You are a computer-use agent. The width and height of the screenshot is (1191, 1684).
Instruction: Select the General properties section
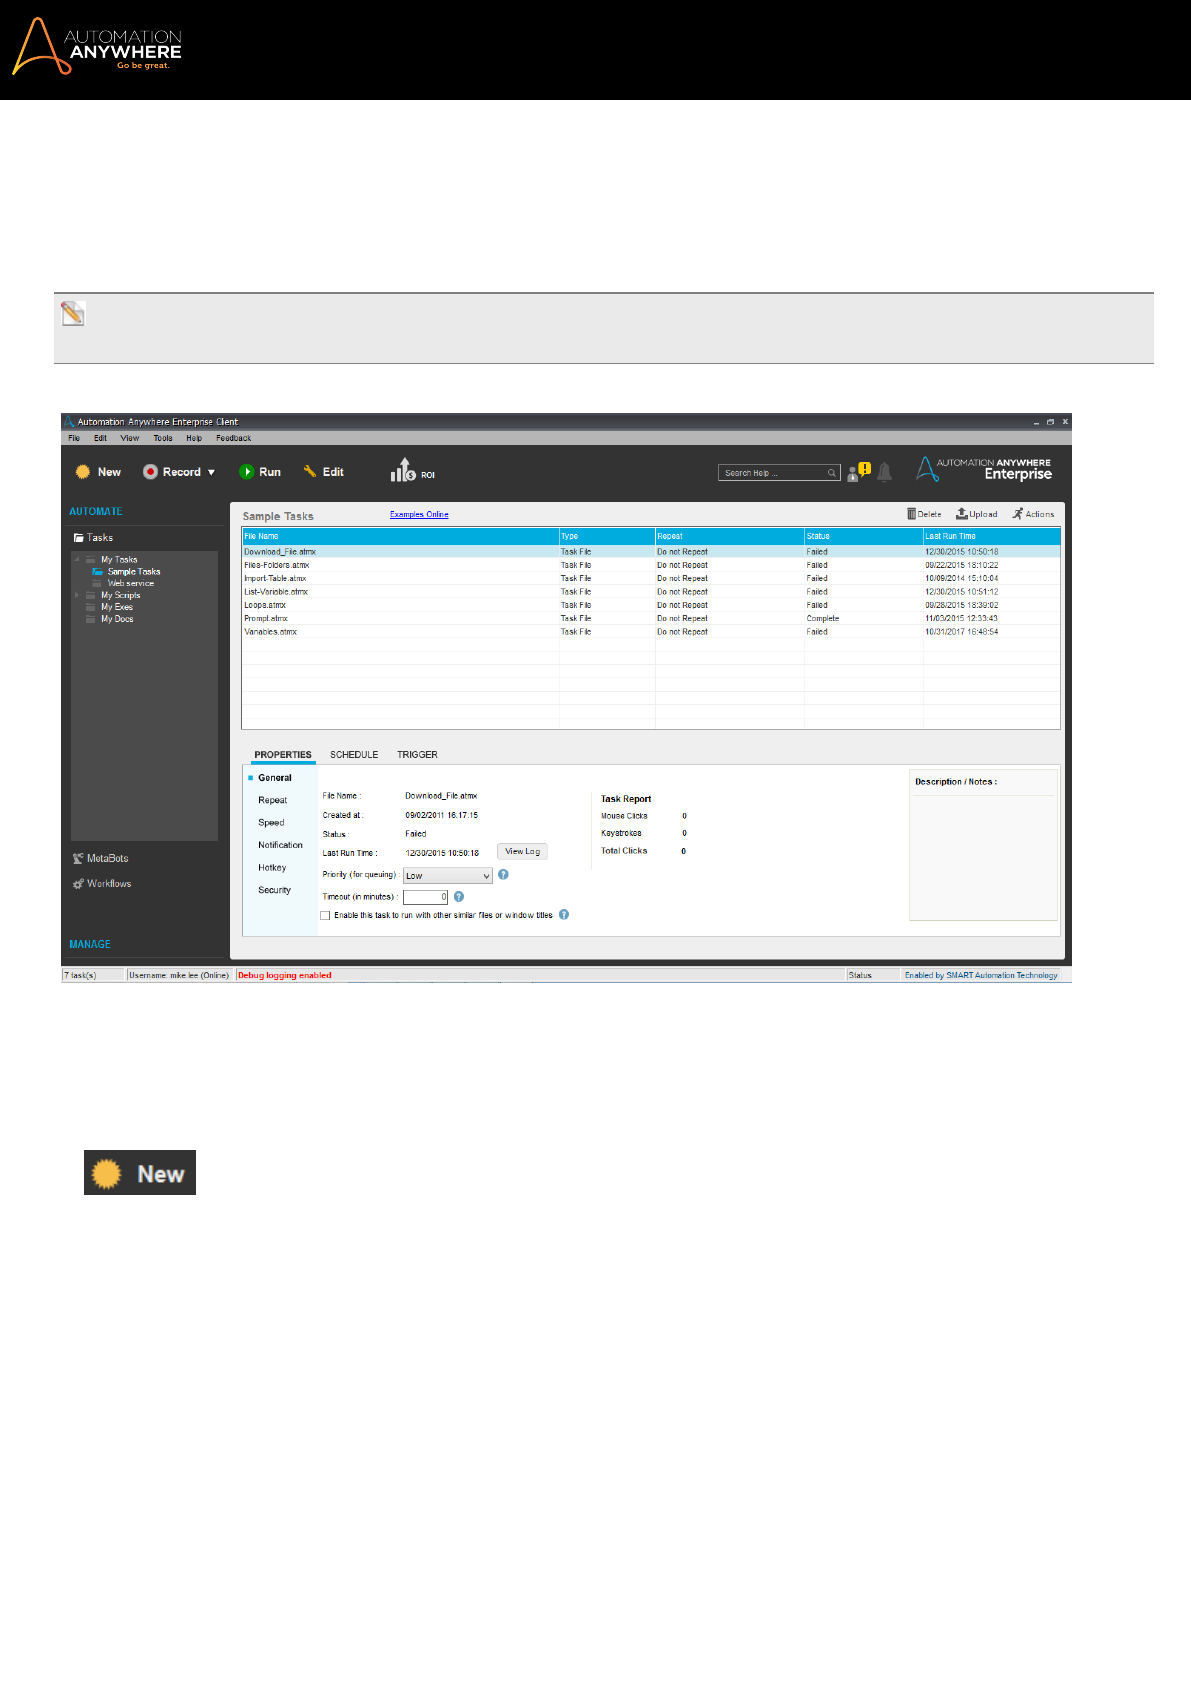tap(275, 778)
